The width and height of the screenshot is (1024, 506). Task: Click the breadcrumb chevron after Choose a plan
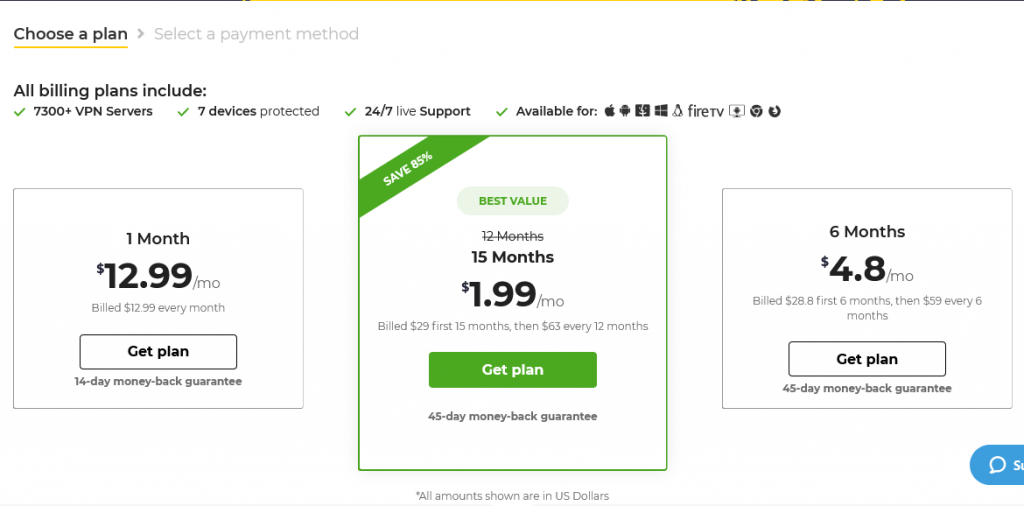(140, 34)
